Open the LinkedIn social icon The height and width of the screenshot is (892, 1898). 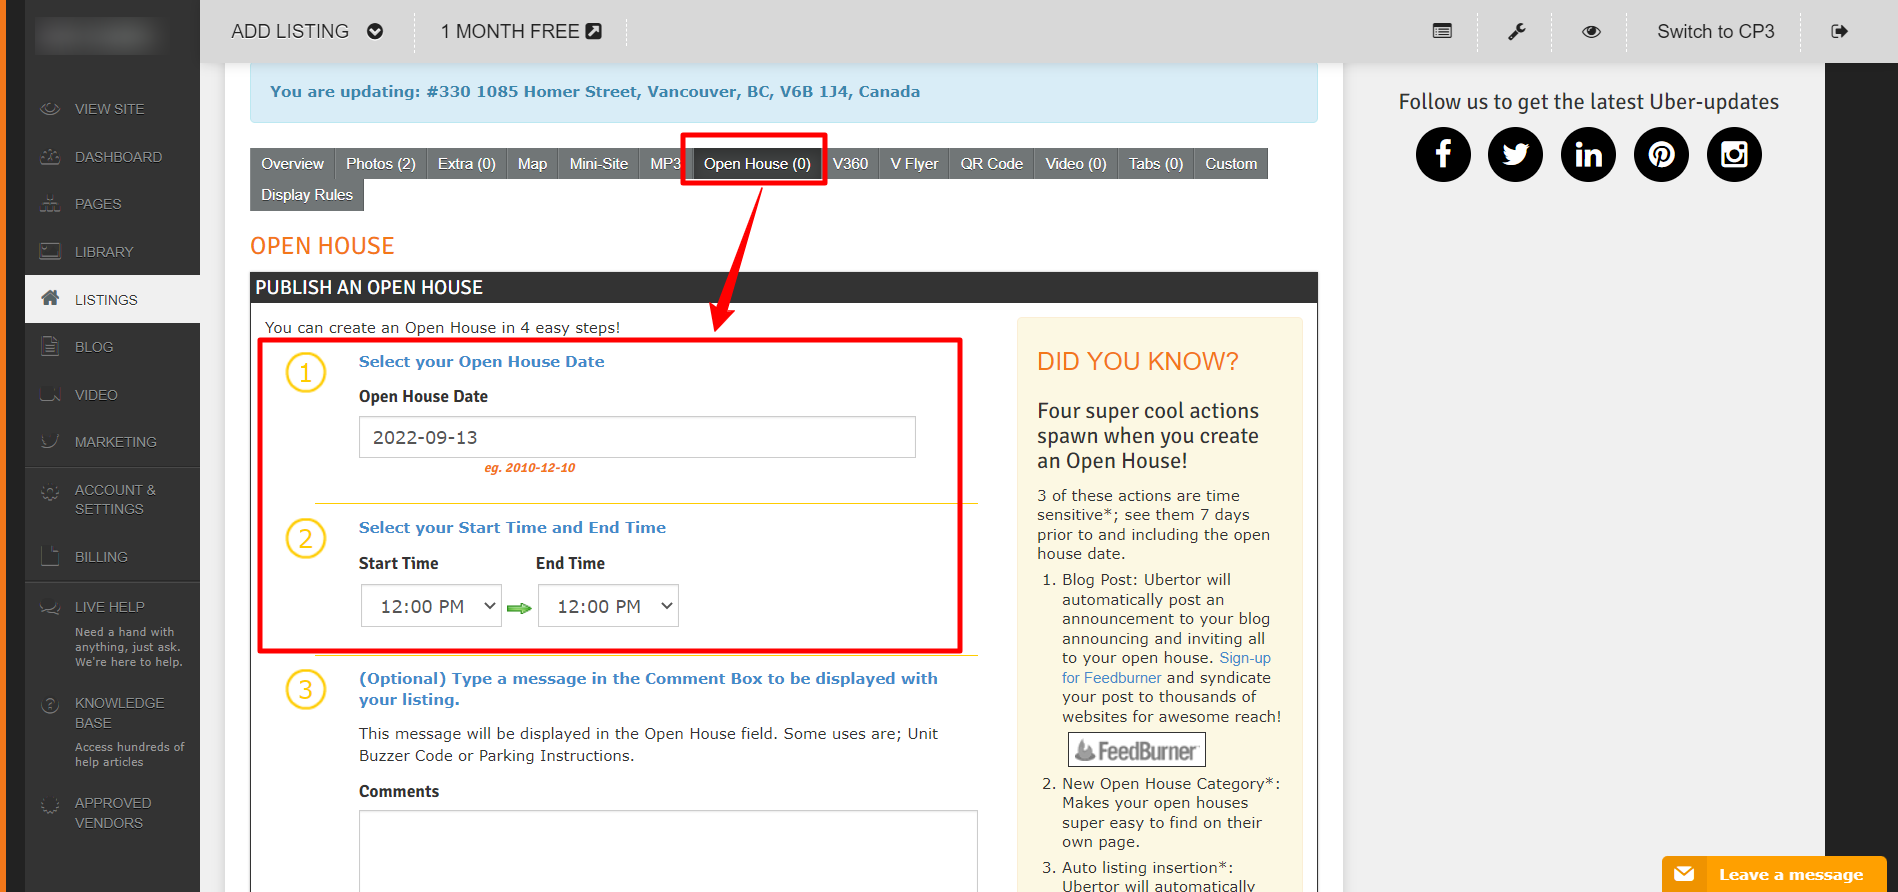(x=1588, y=155)
